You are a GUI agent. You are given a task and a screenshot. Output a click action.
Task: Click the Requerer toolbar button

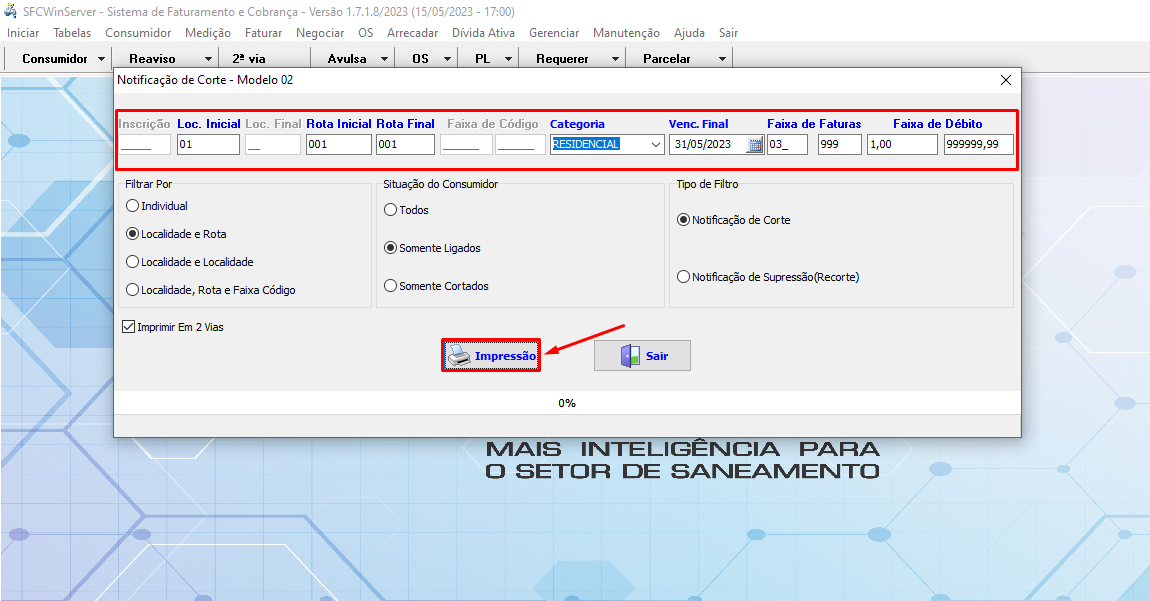click(x=562, y=59)
